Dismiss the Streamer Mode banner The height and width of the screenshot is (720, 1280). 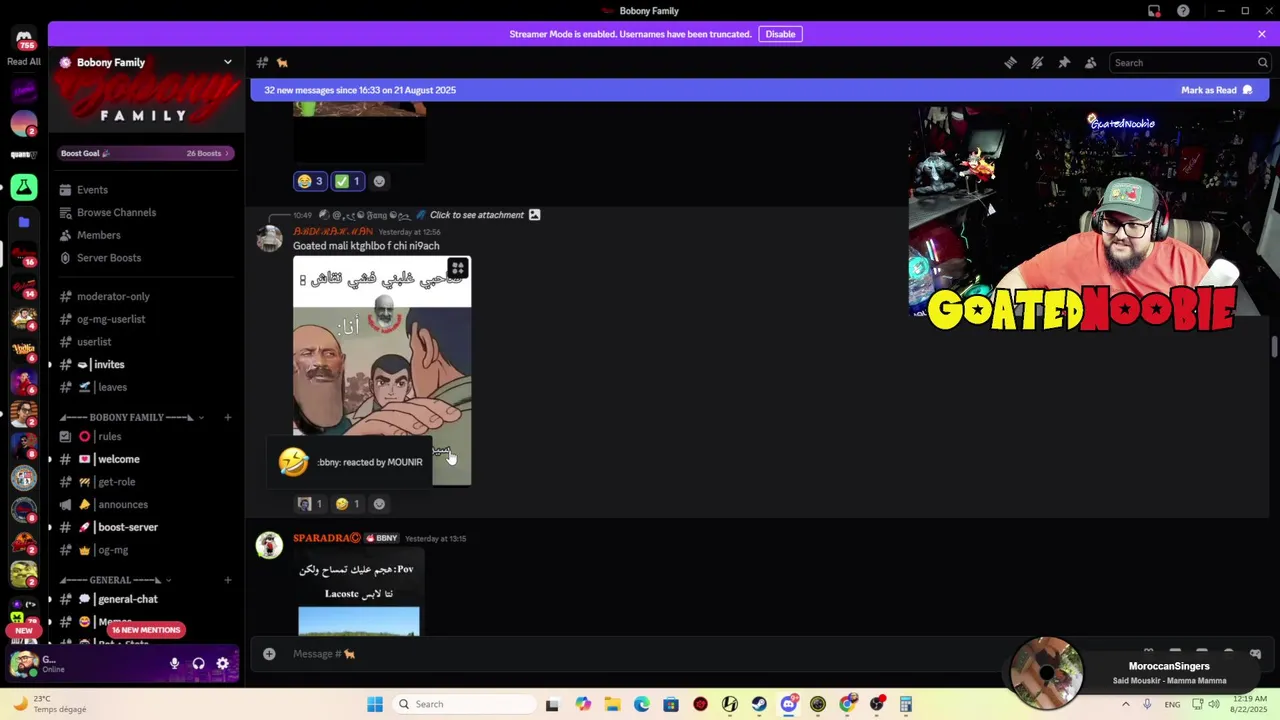pos(1262,34)
